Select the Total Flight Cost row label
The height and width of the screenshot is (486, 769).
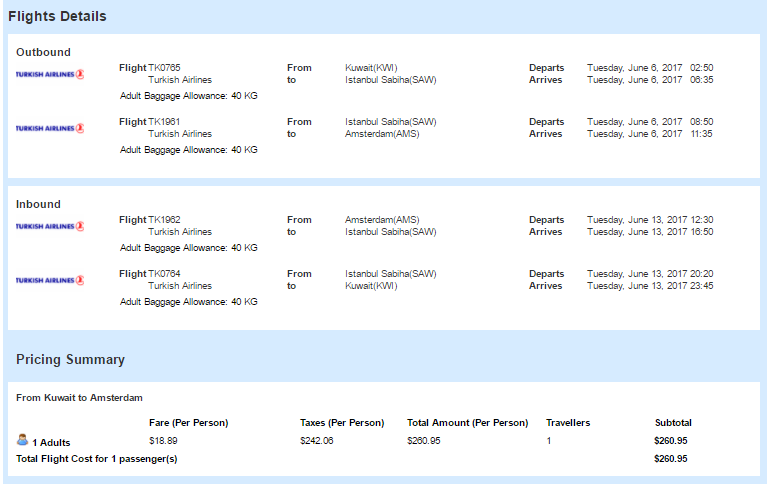tap(95, 459)
